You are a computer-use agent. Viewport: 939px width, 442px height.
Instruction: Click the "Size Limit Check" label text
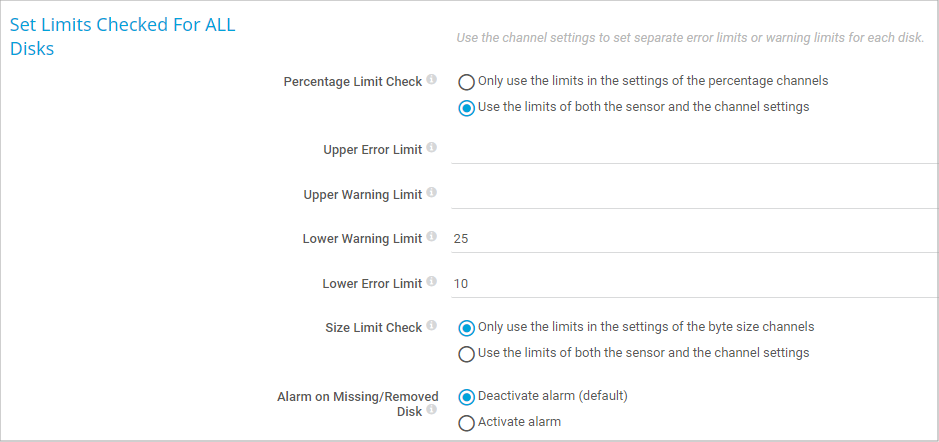click(x=373, y=327)
